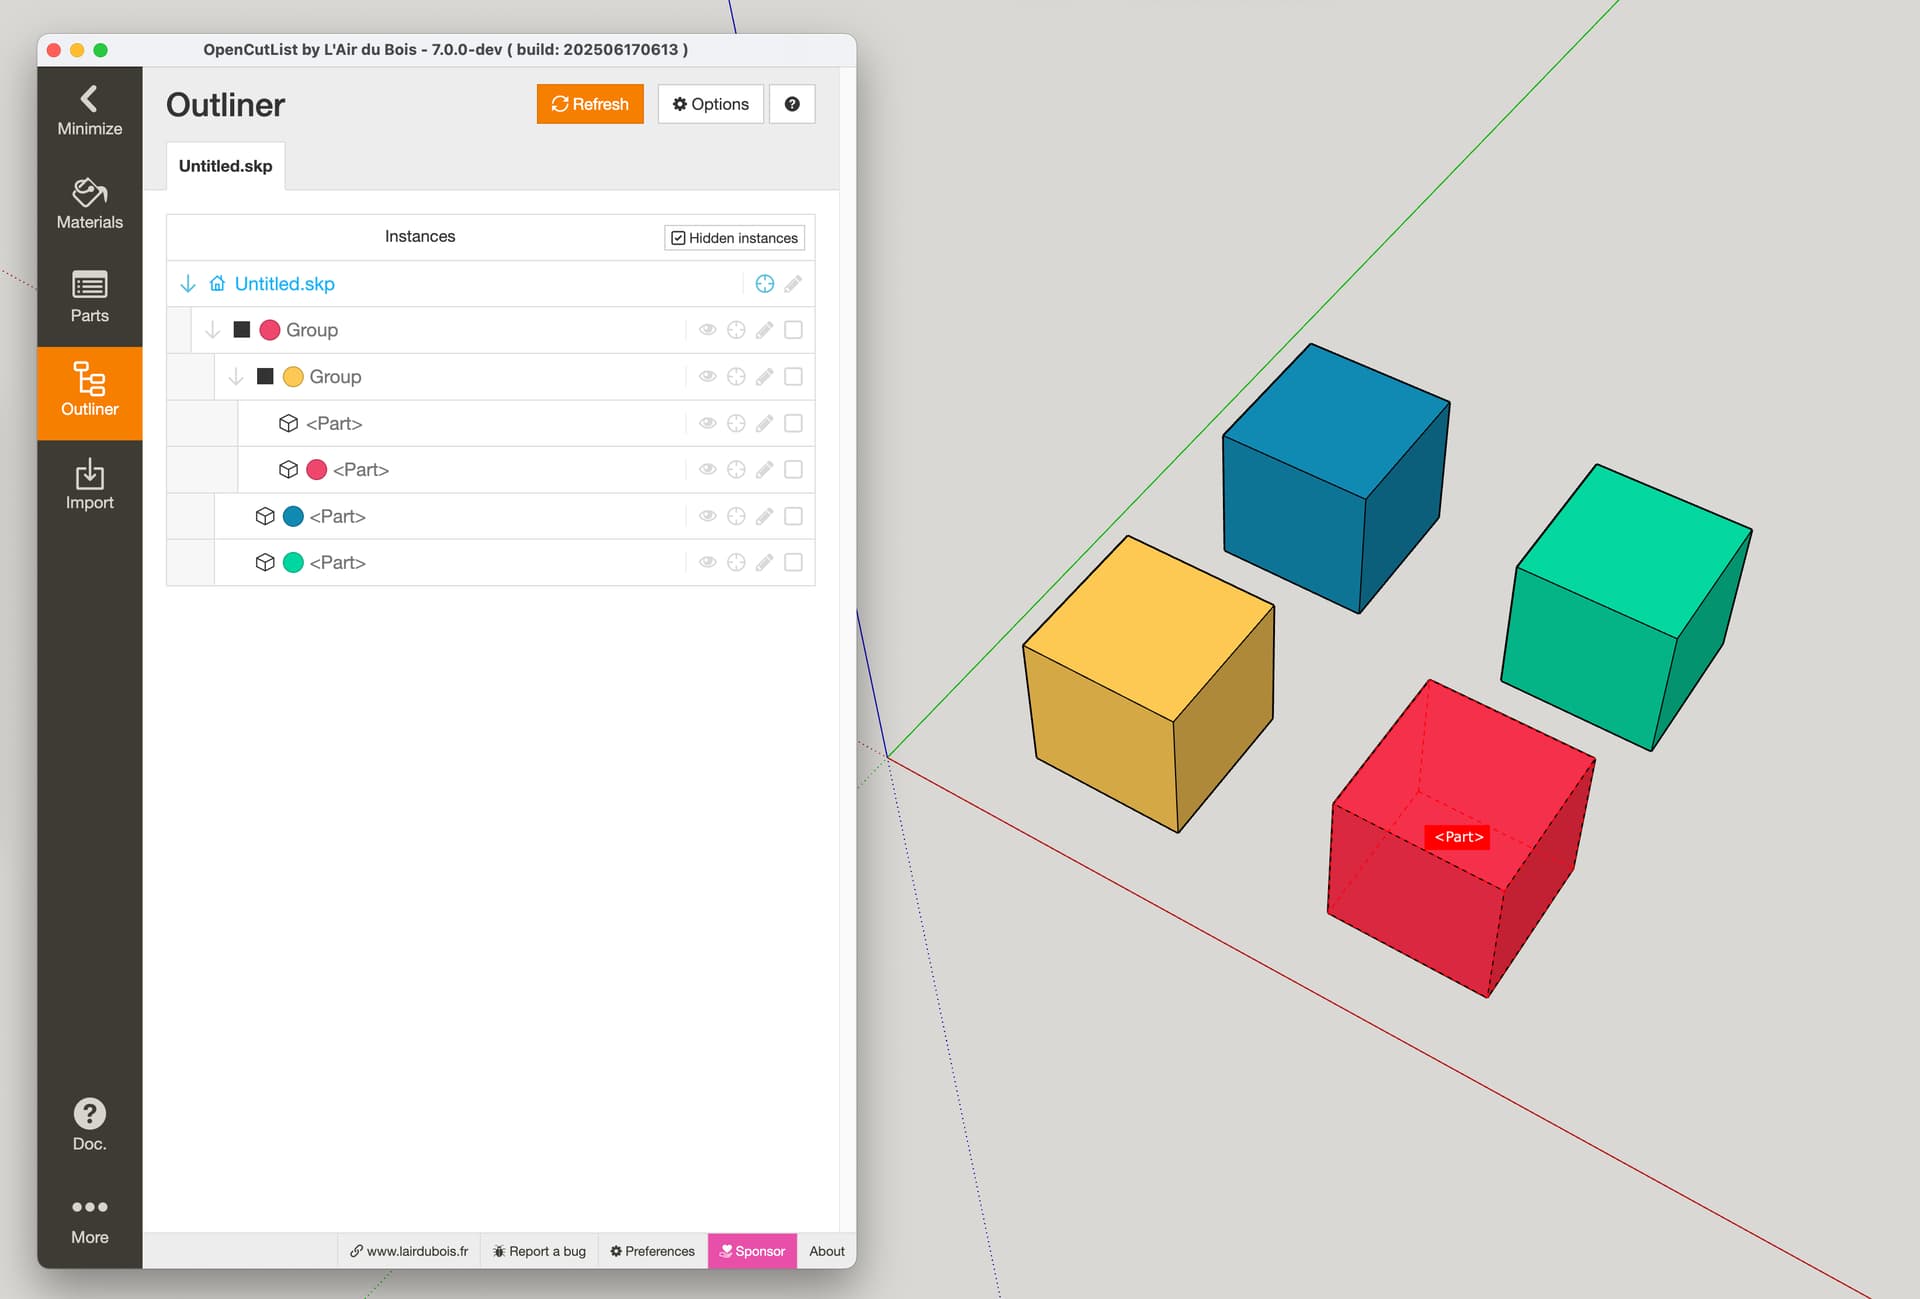Viewport: 1920px width, 1299px height.
Task: Open the Import sidebar tab
Action: 89,484
